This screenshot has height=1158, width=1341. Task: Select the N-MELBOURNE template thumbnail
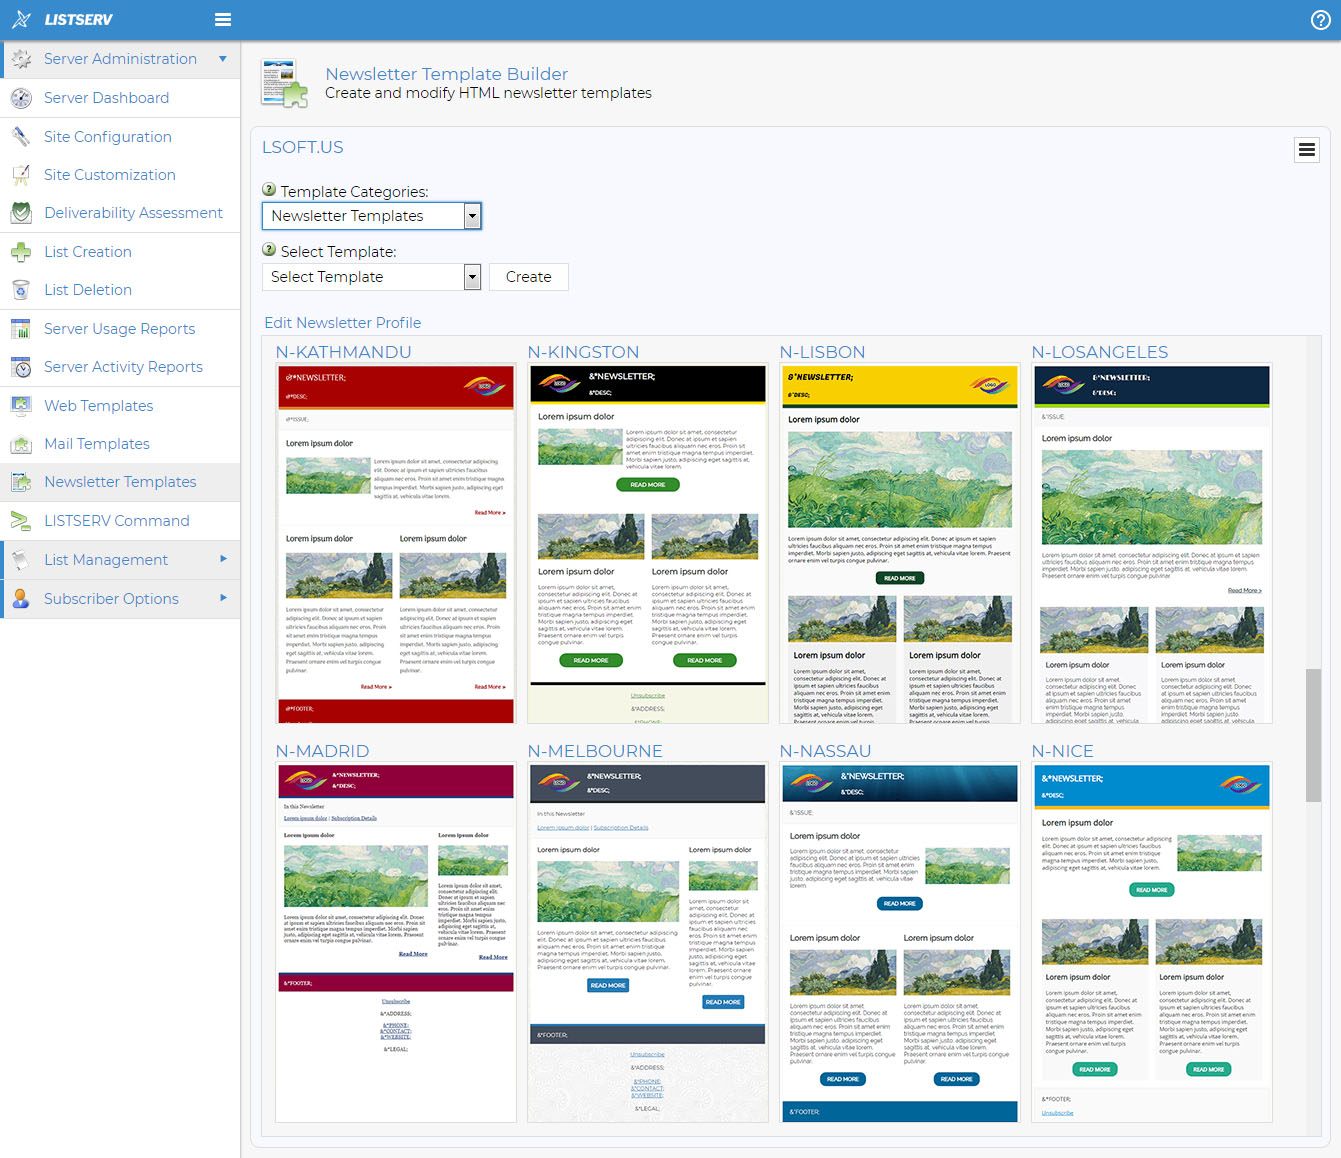[x=648, y=942]
